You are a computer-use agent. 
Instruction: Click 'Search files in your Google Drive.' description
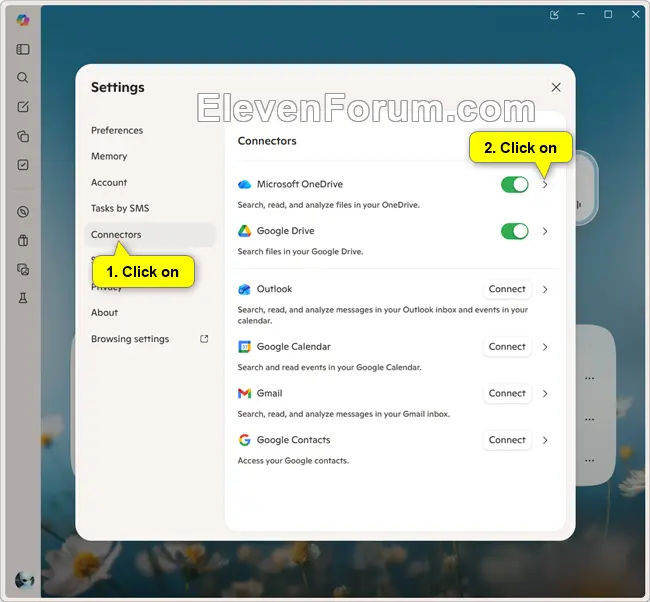tap(301, 252)
